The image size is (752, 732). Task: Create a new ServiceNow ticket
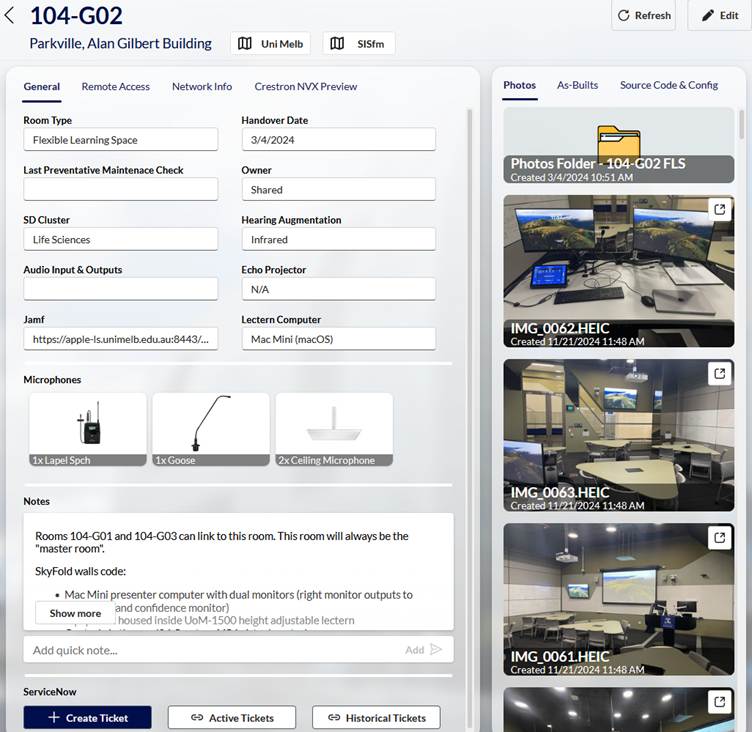pos(87,717)
